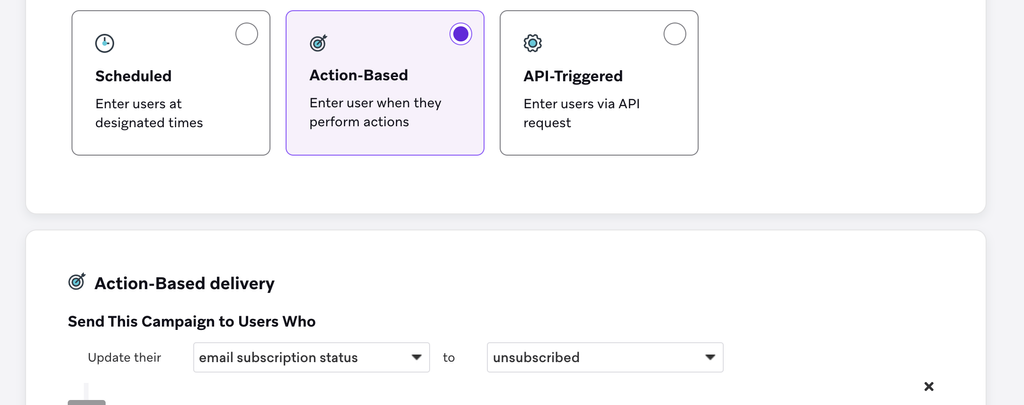
Task: Click 'Send This Campaign to Users Who' label
Action: (191, 321)
